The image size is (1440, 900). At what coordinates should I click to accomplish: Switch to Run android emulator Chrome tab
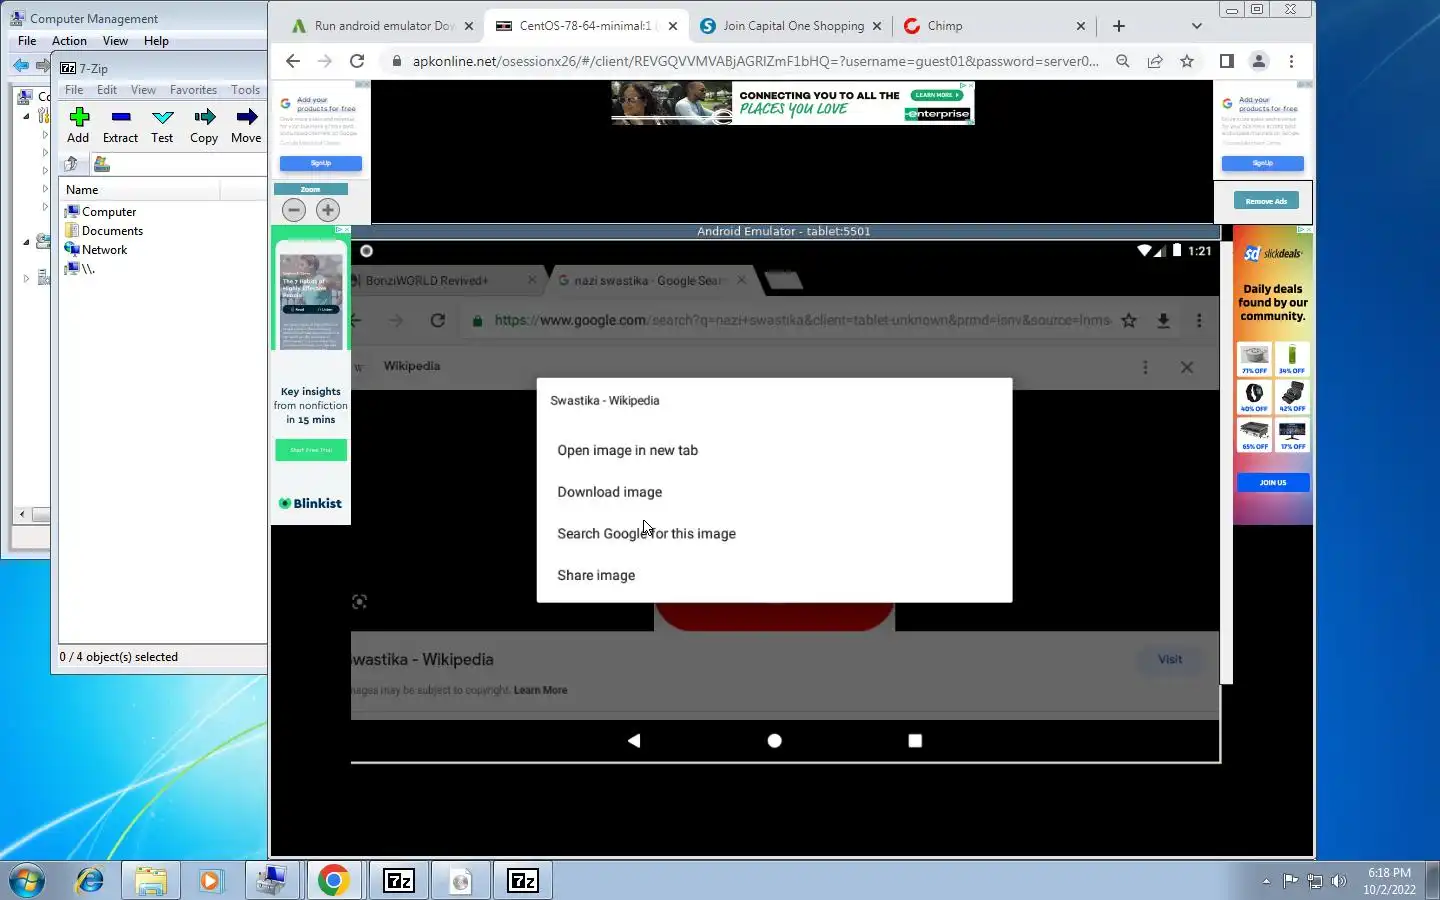[384, 26]
